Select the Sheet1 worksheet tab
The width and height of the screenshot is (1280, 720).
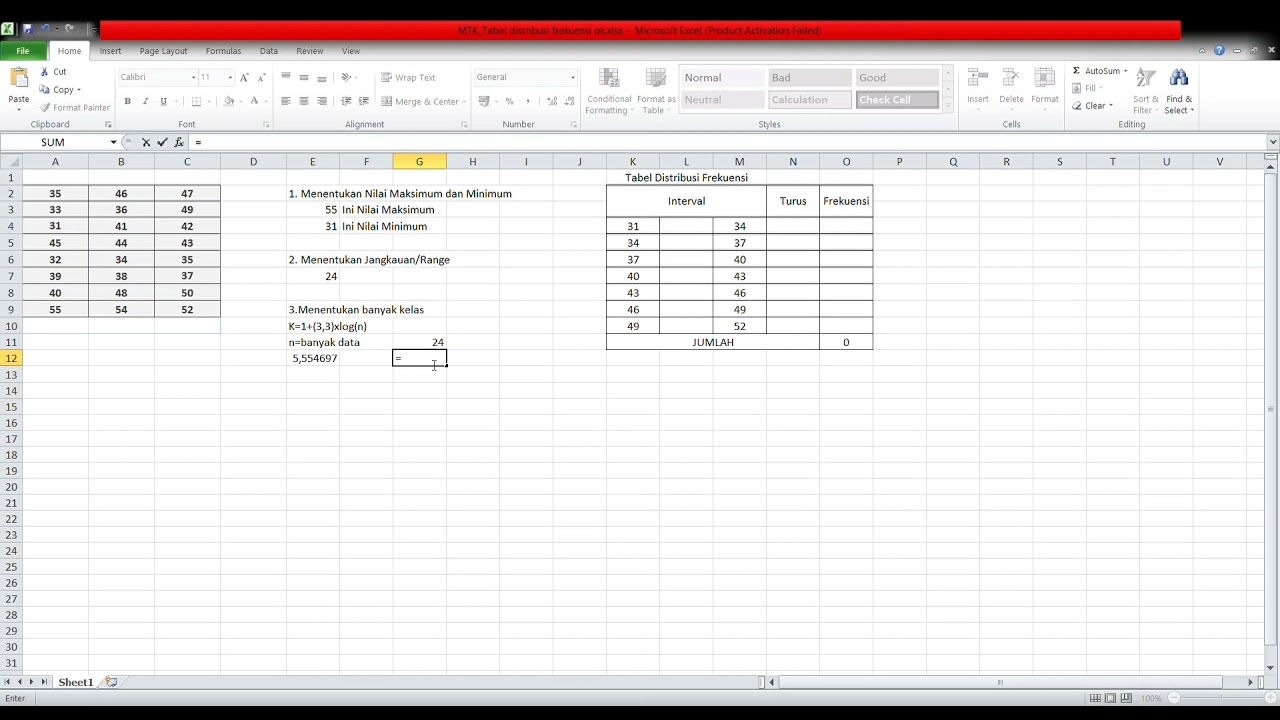click(75, 682)
